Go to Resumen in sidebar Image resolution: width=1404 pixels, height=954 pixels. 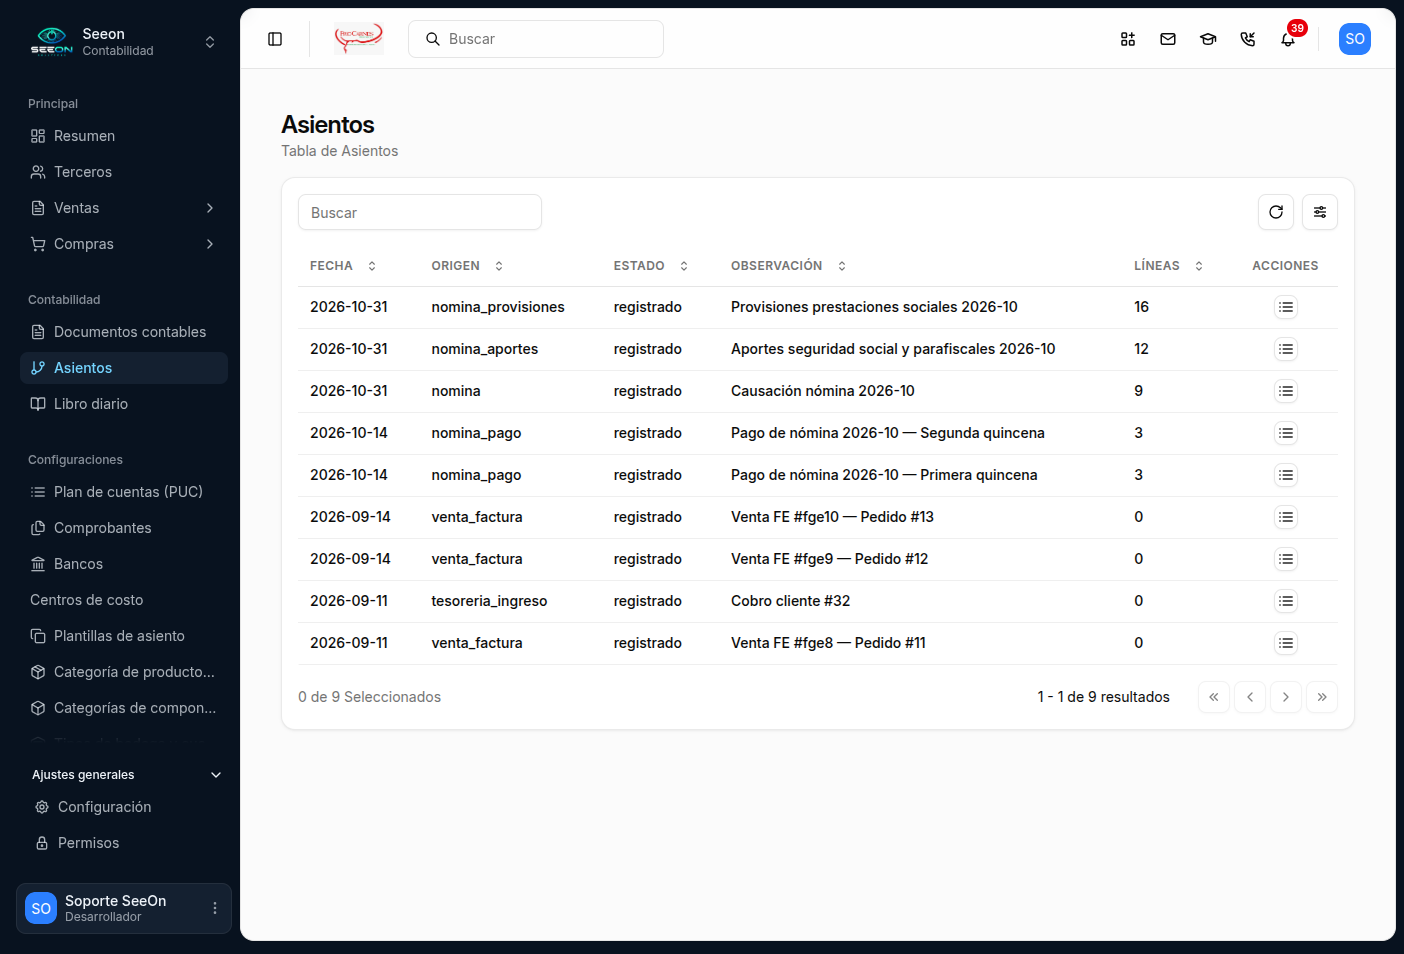pyautogui.click(x=124, y=136)
